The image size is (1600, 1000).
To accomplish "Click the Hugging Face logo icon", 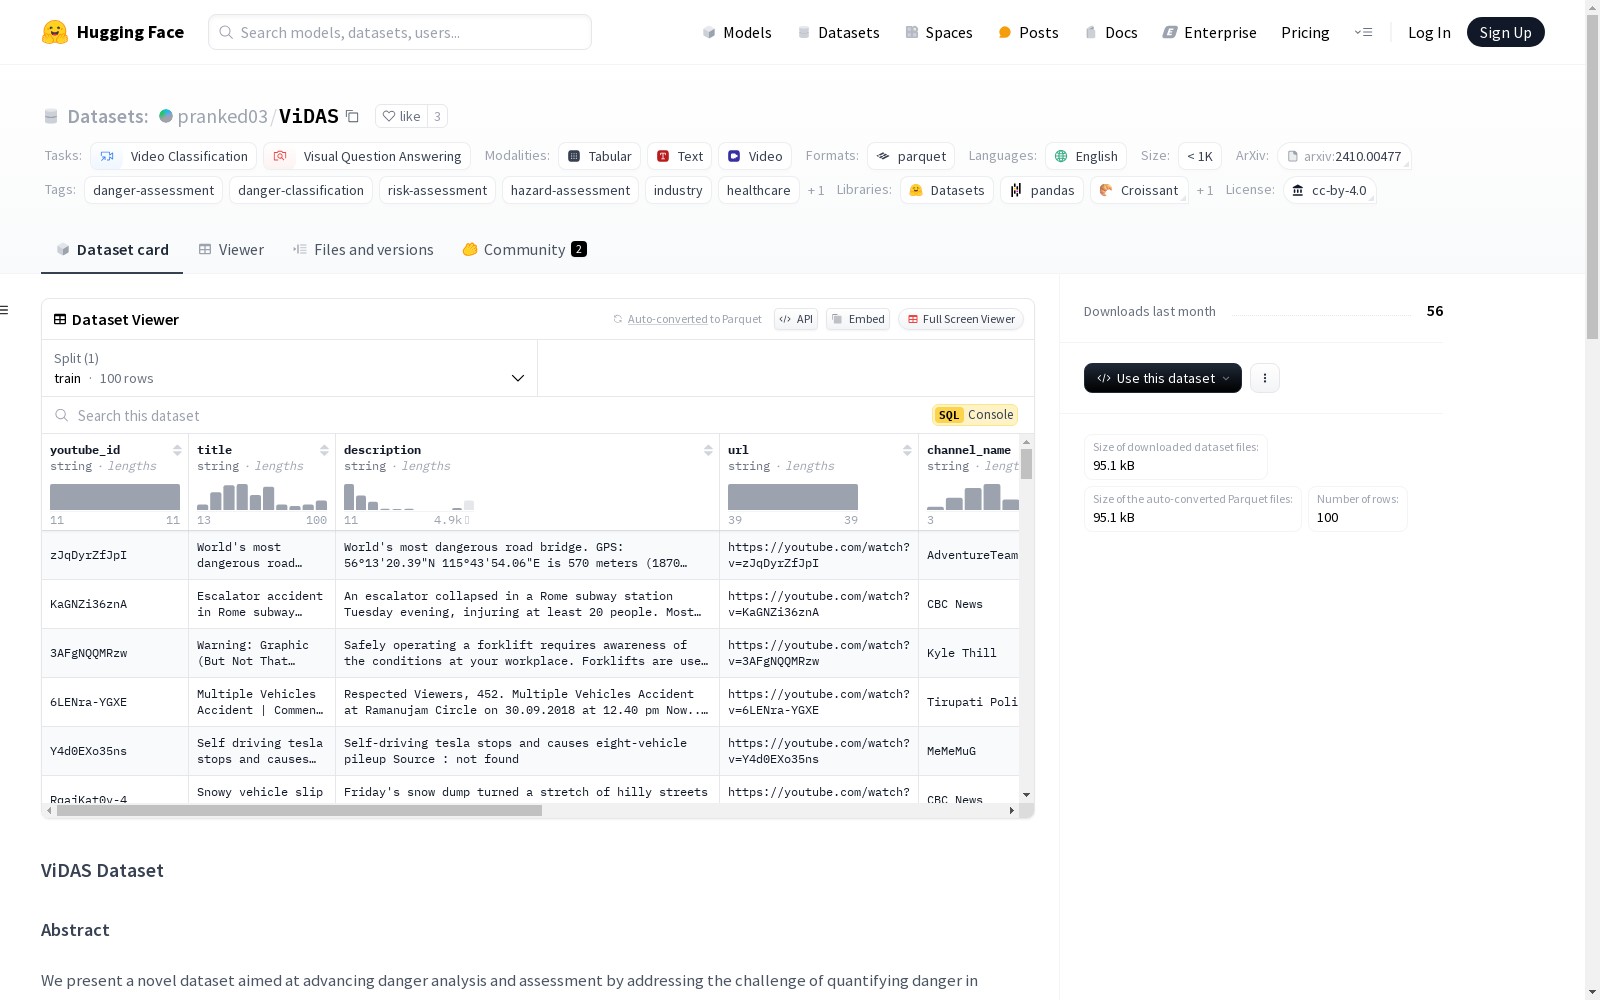I will (55, 32).
